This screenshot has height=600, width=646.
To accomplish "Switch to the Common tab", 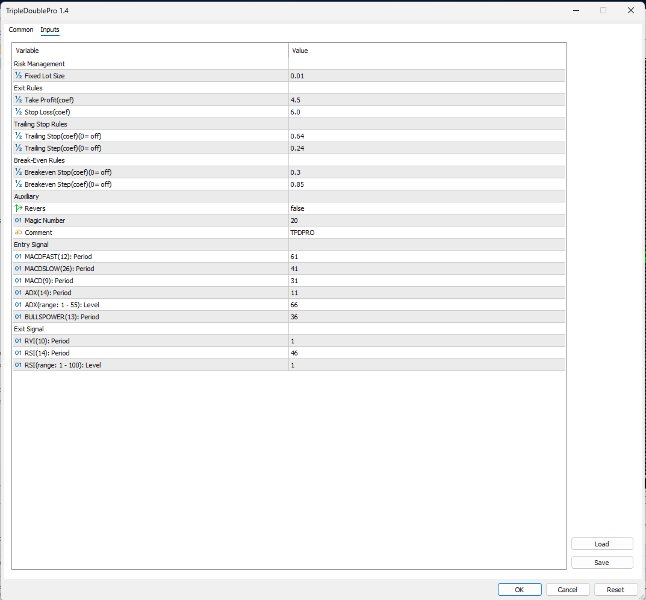I will [x=21, y=30].
